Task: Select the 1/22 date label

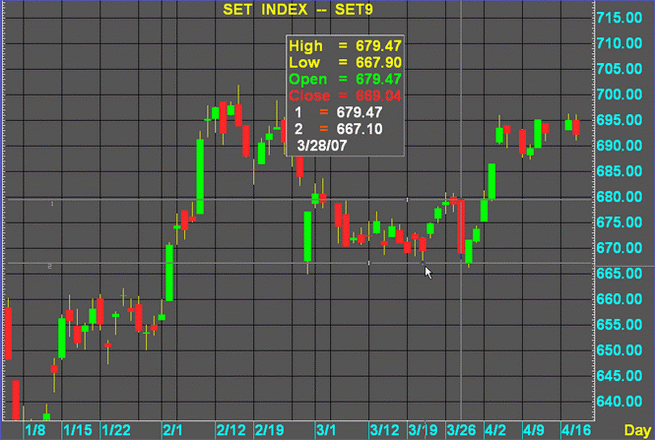Action: (116, 430)
